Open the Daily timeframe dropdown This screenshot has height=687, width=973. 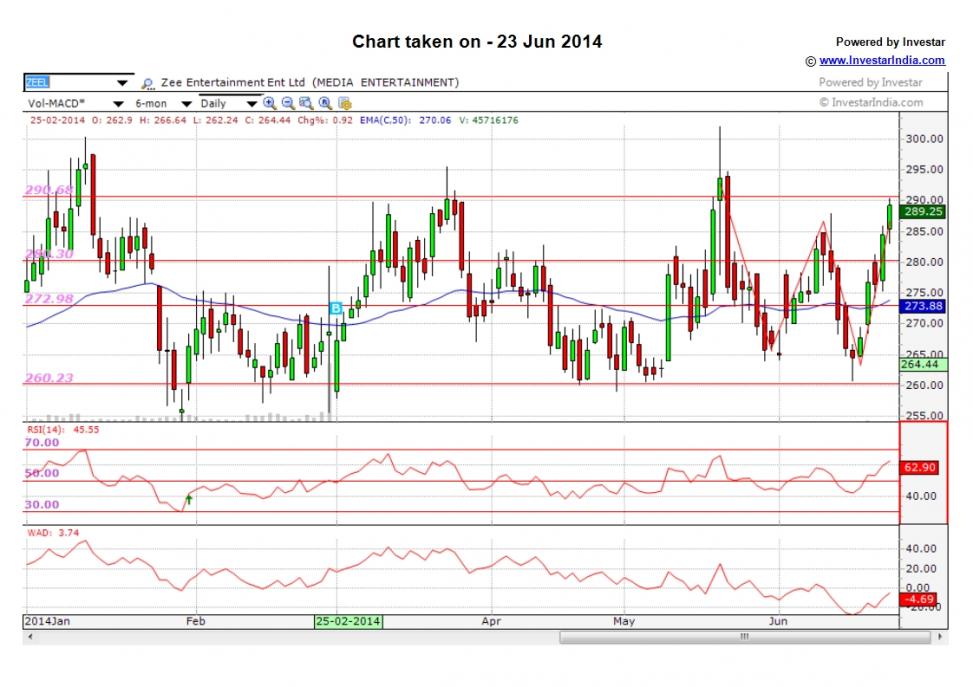251,104
